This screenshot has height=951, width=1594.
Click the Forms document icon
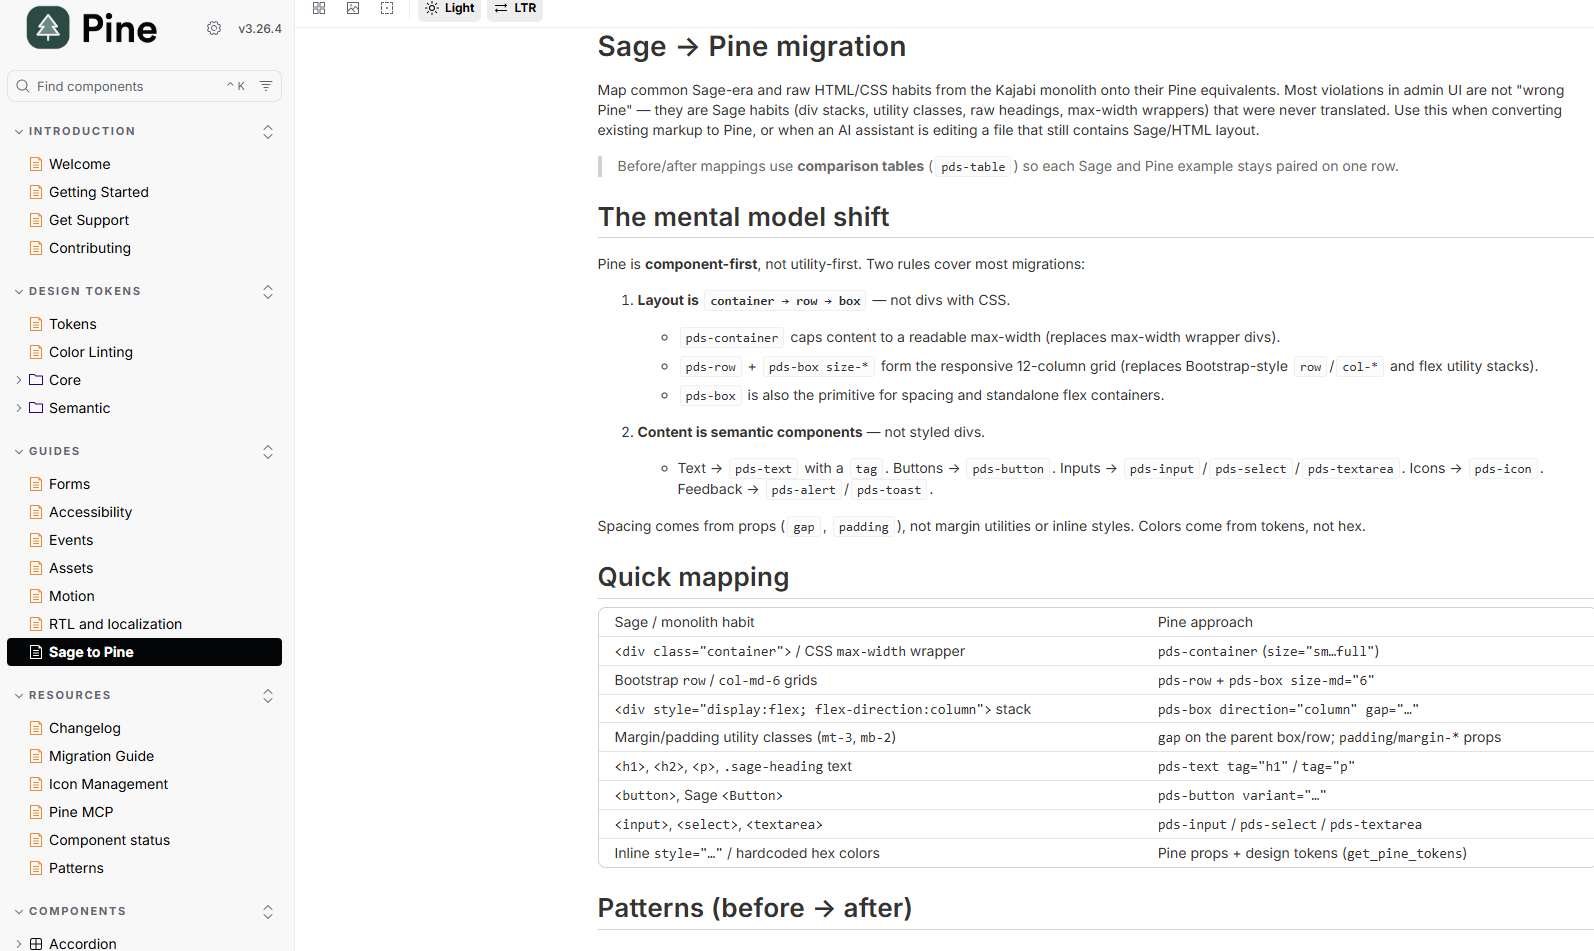point(36,484)
